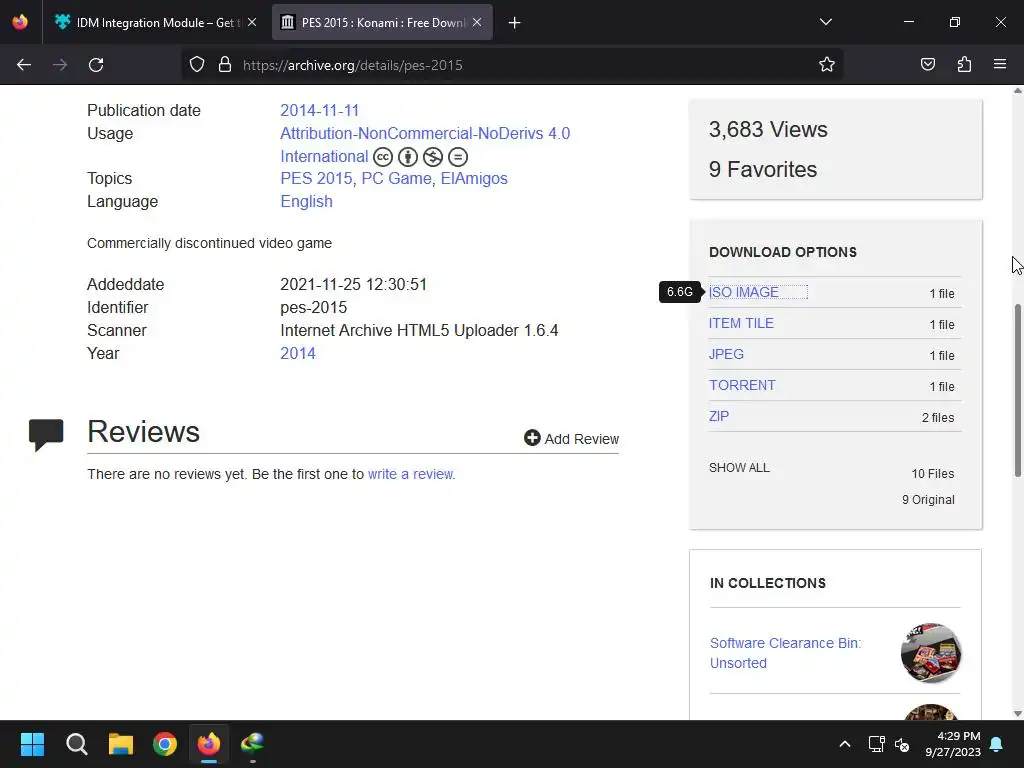Expand the ZIP download option
The height and width of the screenshot is (768, 1024).
(719, 416)
